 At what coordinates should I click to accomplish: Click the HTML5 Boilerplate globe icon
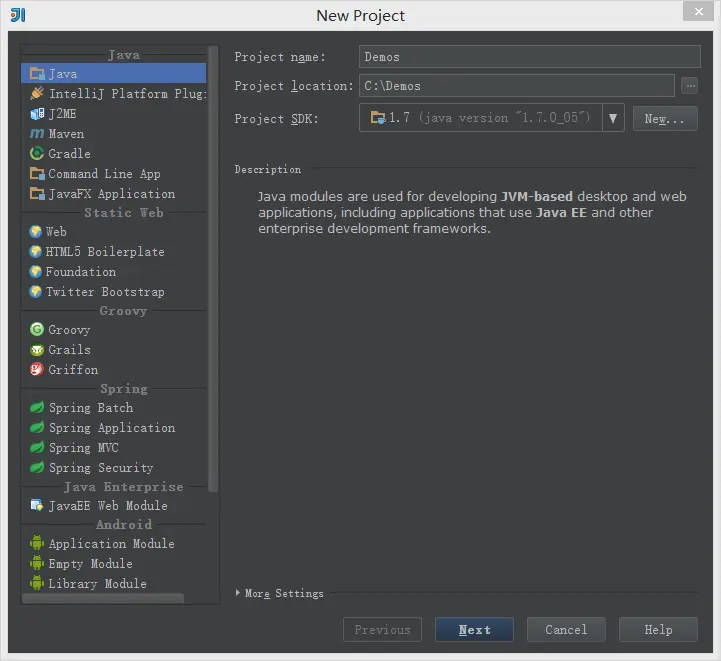coord(35,251)
